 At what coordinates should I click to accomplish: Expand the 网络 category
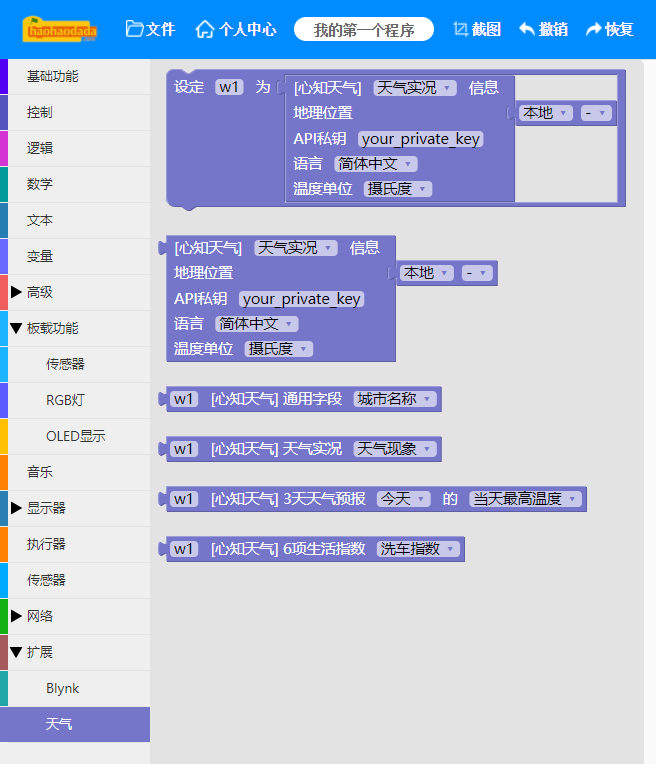tap(75, 616)
